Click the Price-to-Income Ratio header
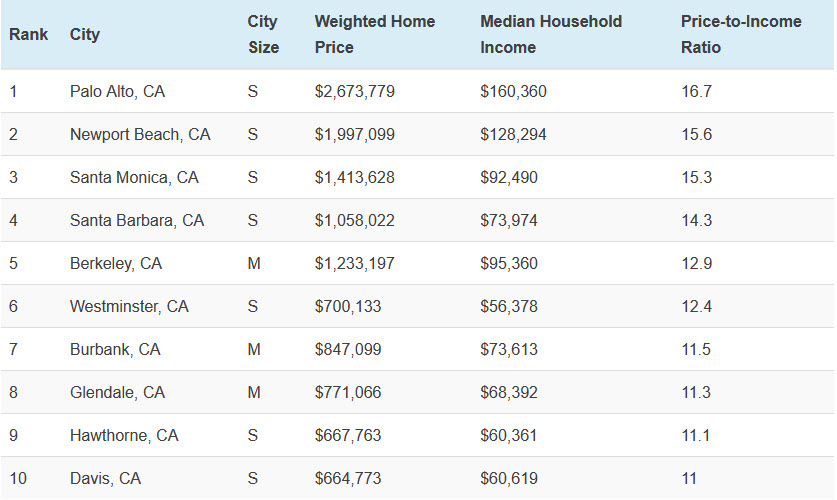 740,34
